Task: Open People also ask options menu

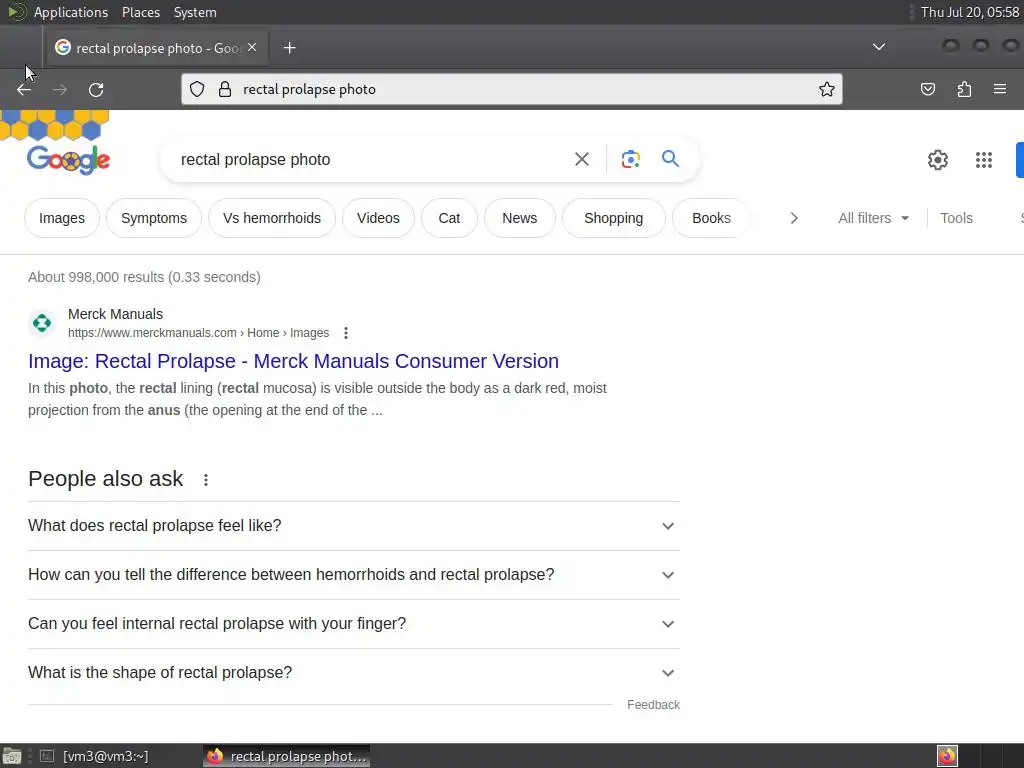Action: [206, 480]
